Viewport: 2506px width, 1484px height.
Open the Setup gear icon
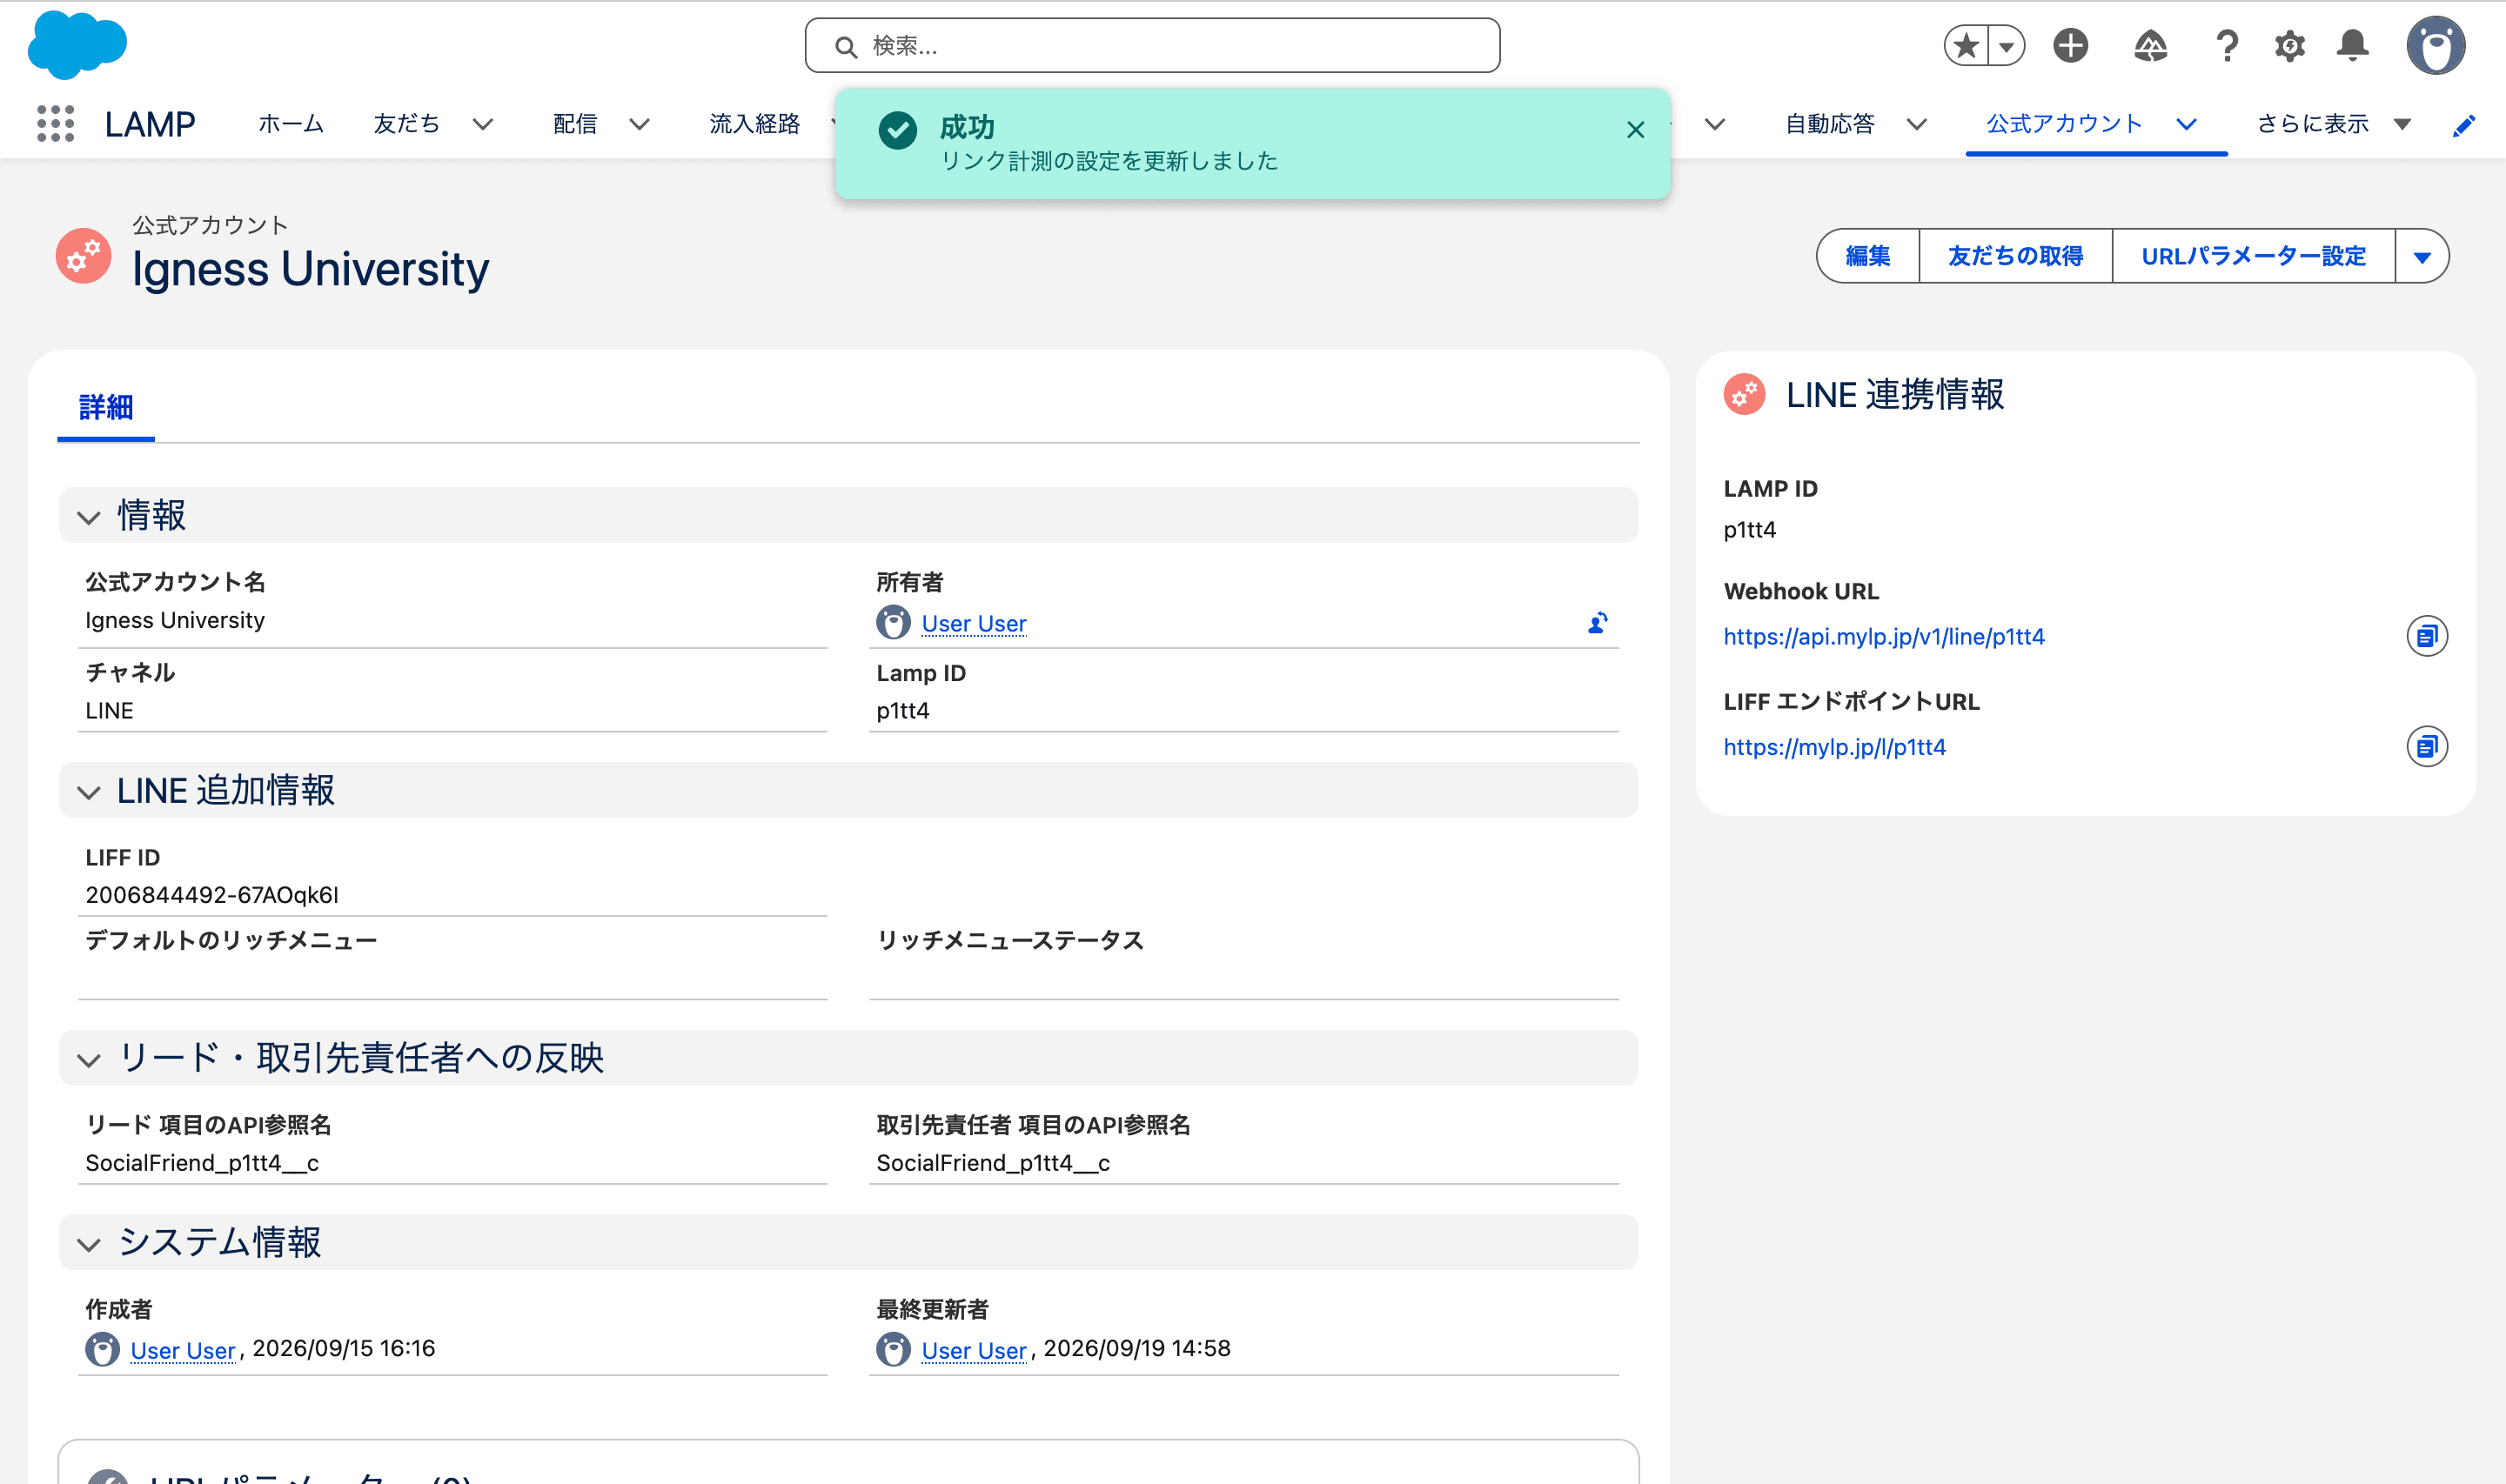(x=2289, y=46)
